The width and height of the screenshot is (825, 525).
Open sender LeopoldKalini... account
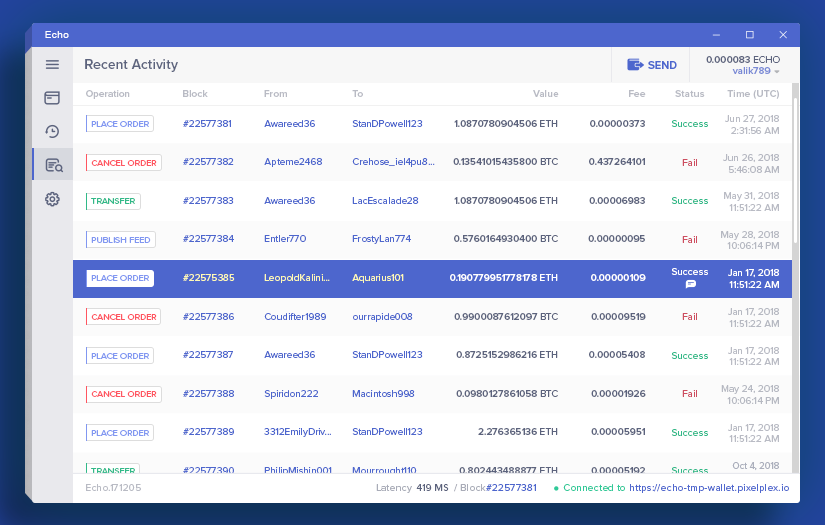[x=297, y=278]
